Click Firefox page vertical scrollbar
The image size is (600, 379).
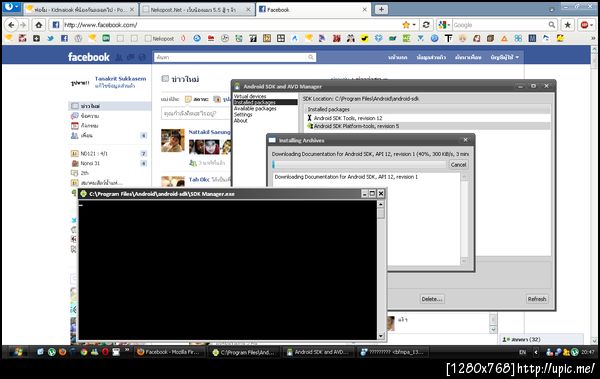(x=594, y=195)
